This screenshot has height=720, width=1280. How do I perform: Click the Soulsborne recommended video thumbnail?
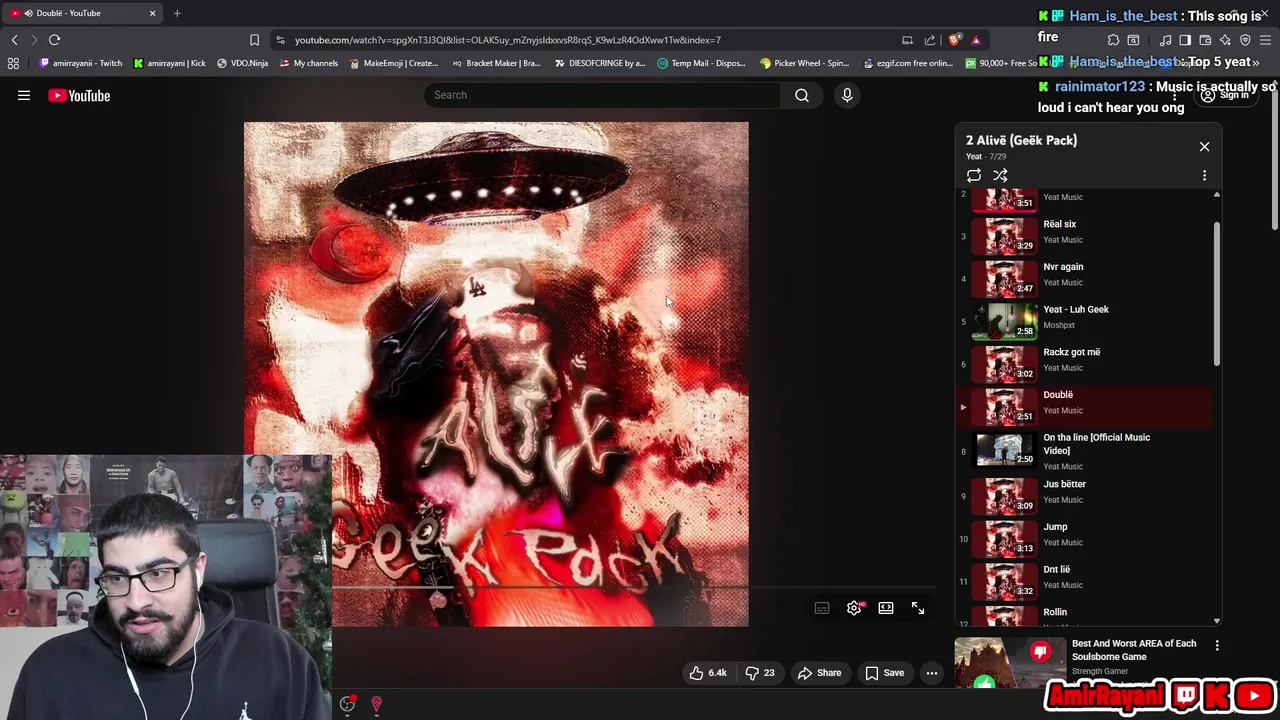tap(1009, 664)
